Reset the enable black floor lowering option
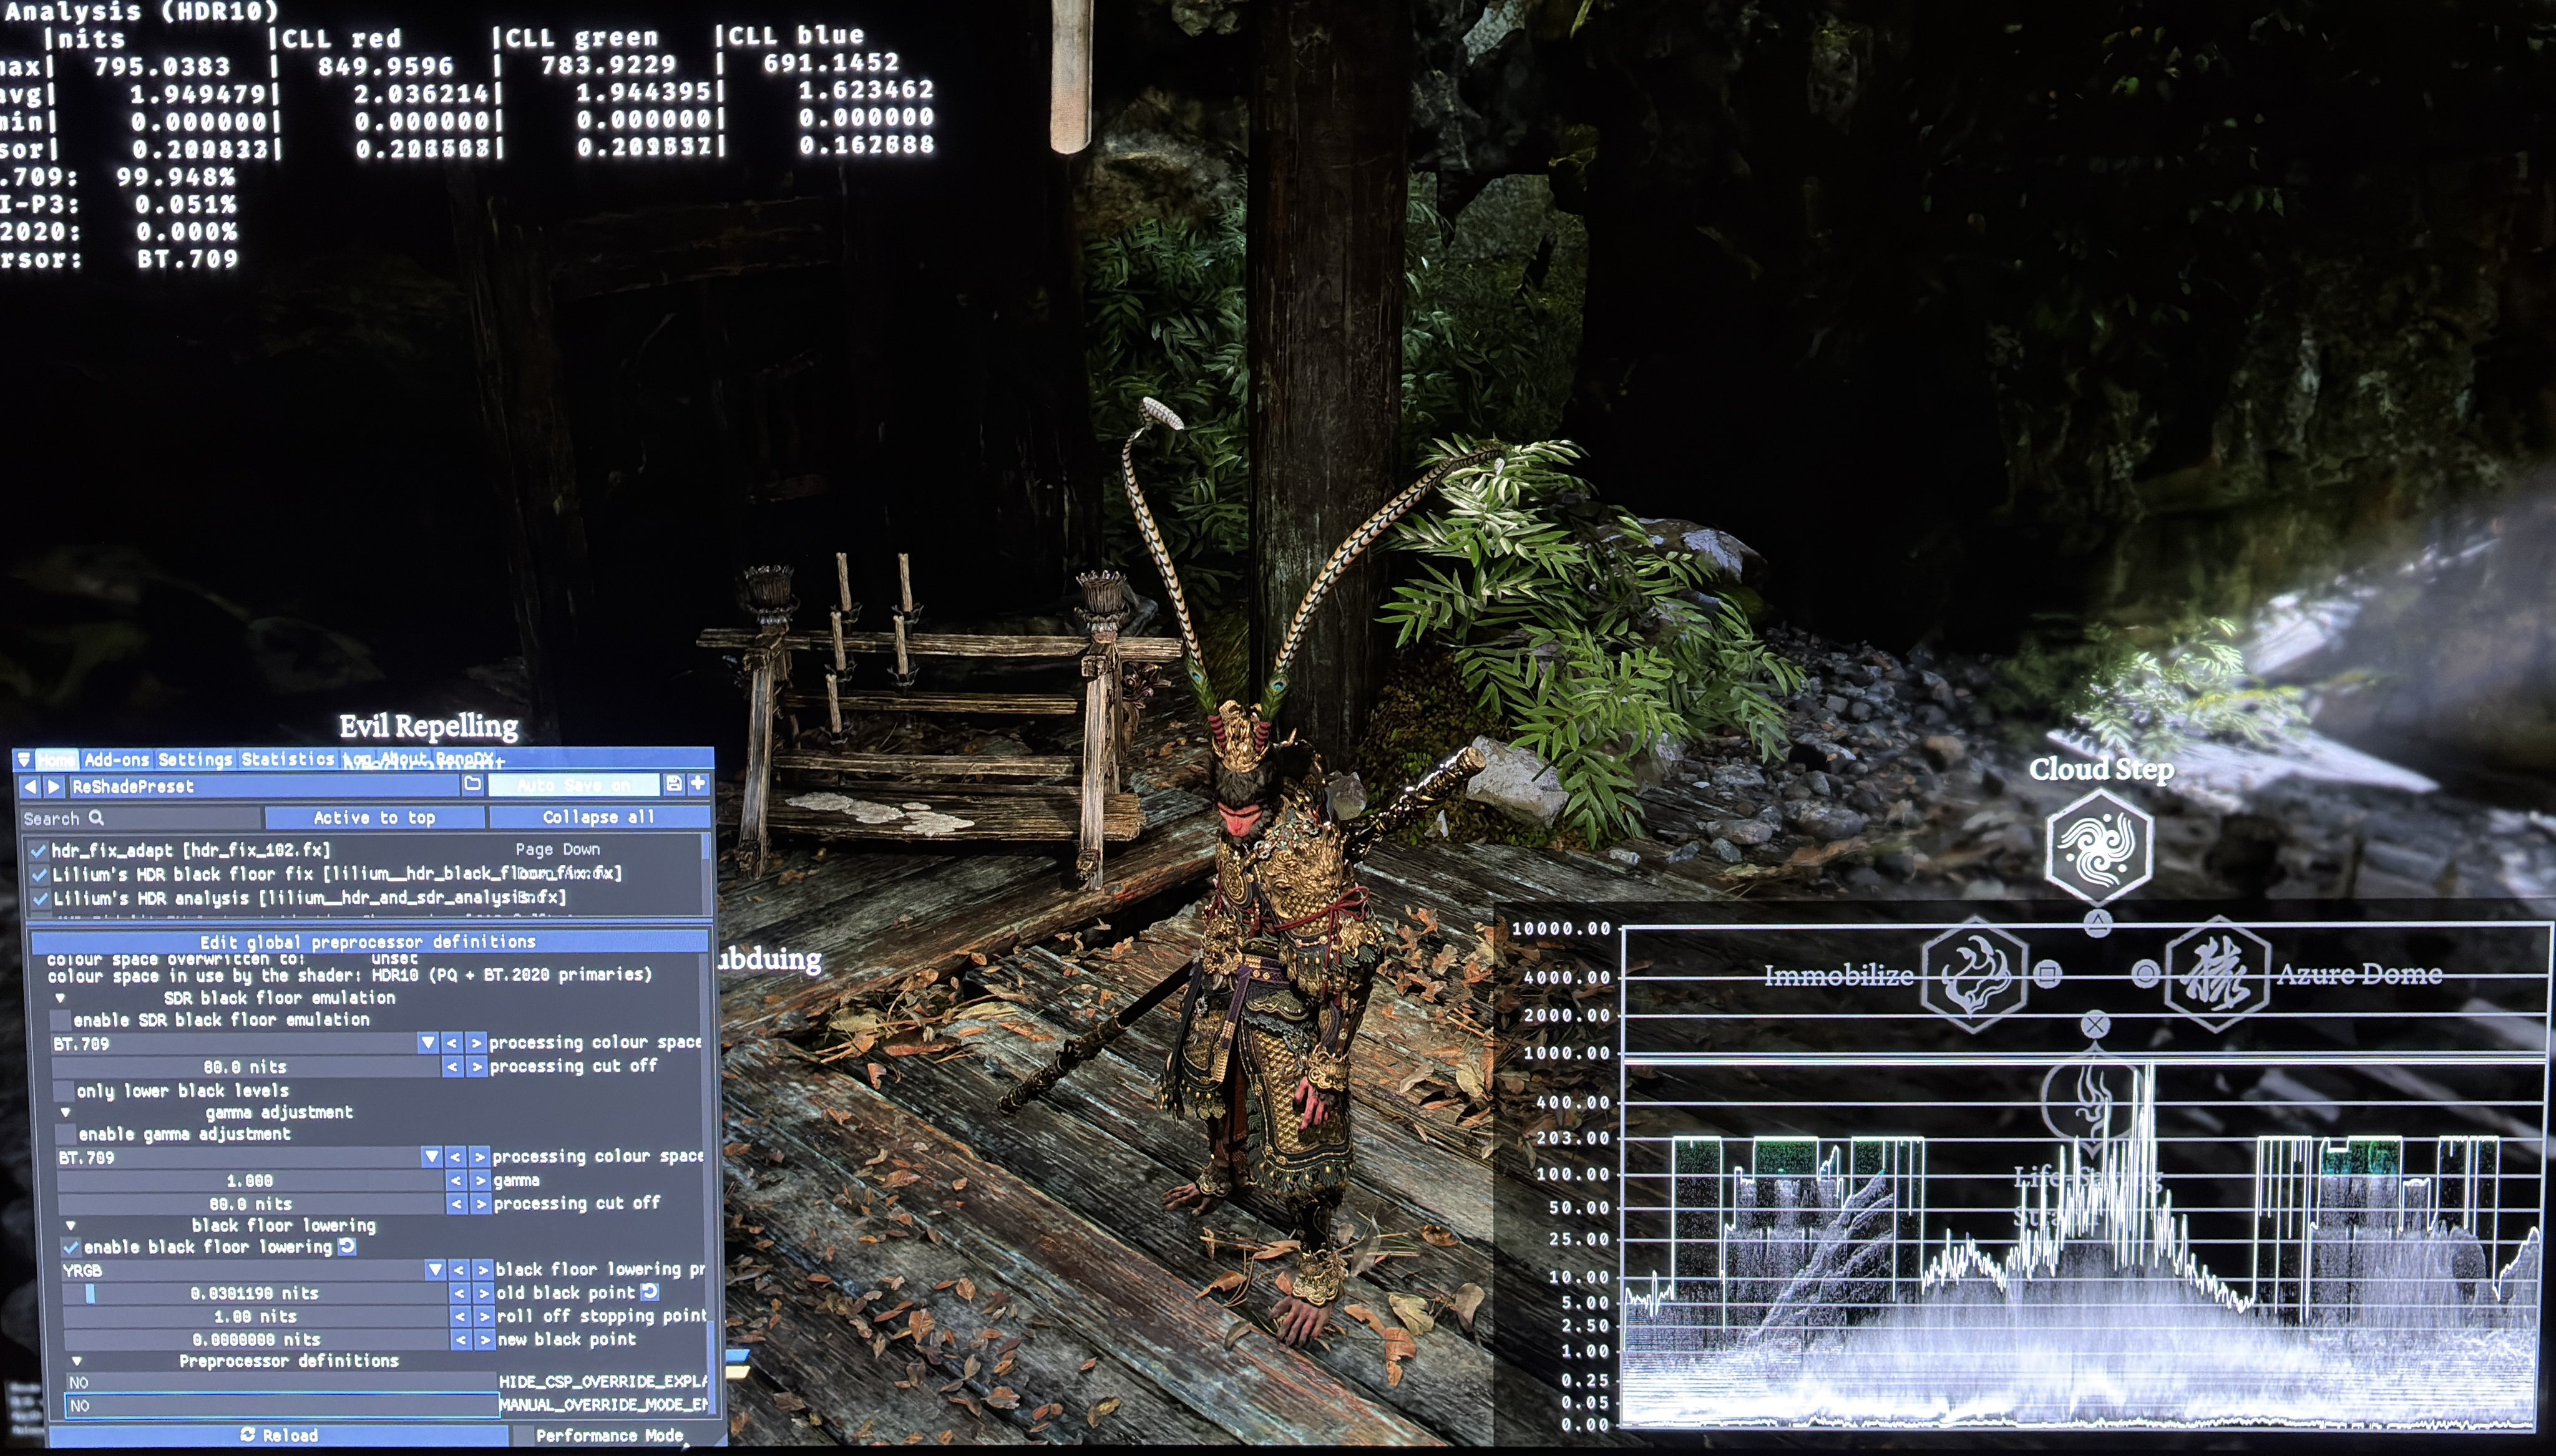2556x1456 pixels. (x=347, y=1246)
